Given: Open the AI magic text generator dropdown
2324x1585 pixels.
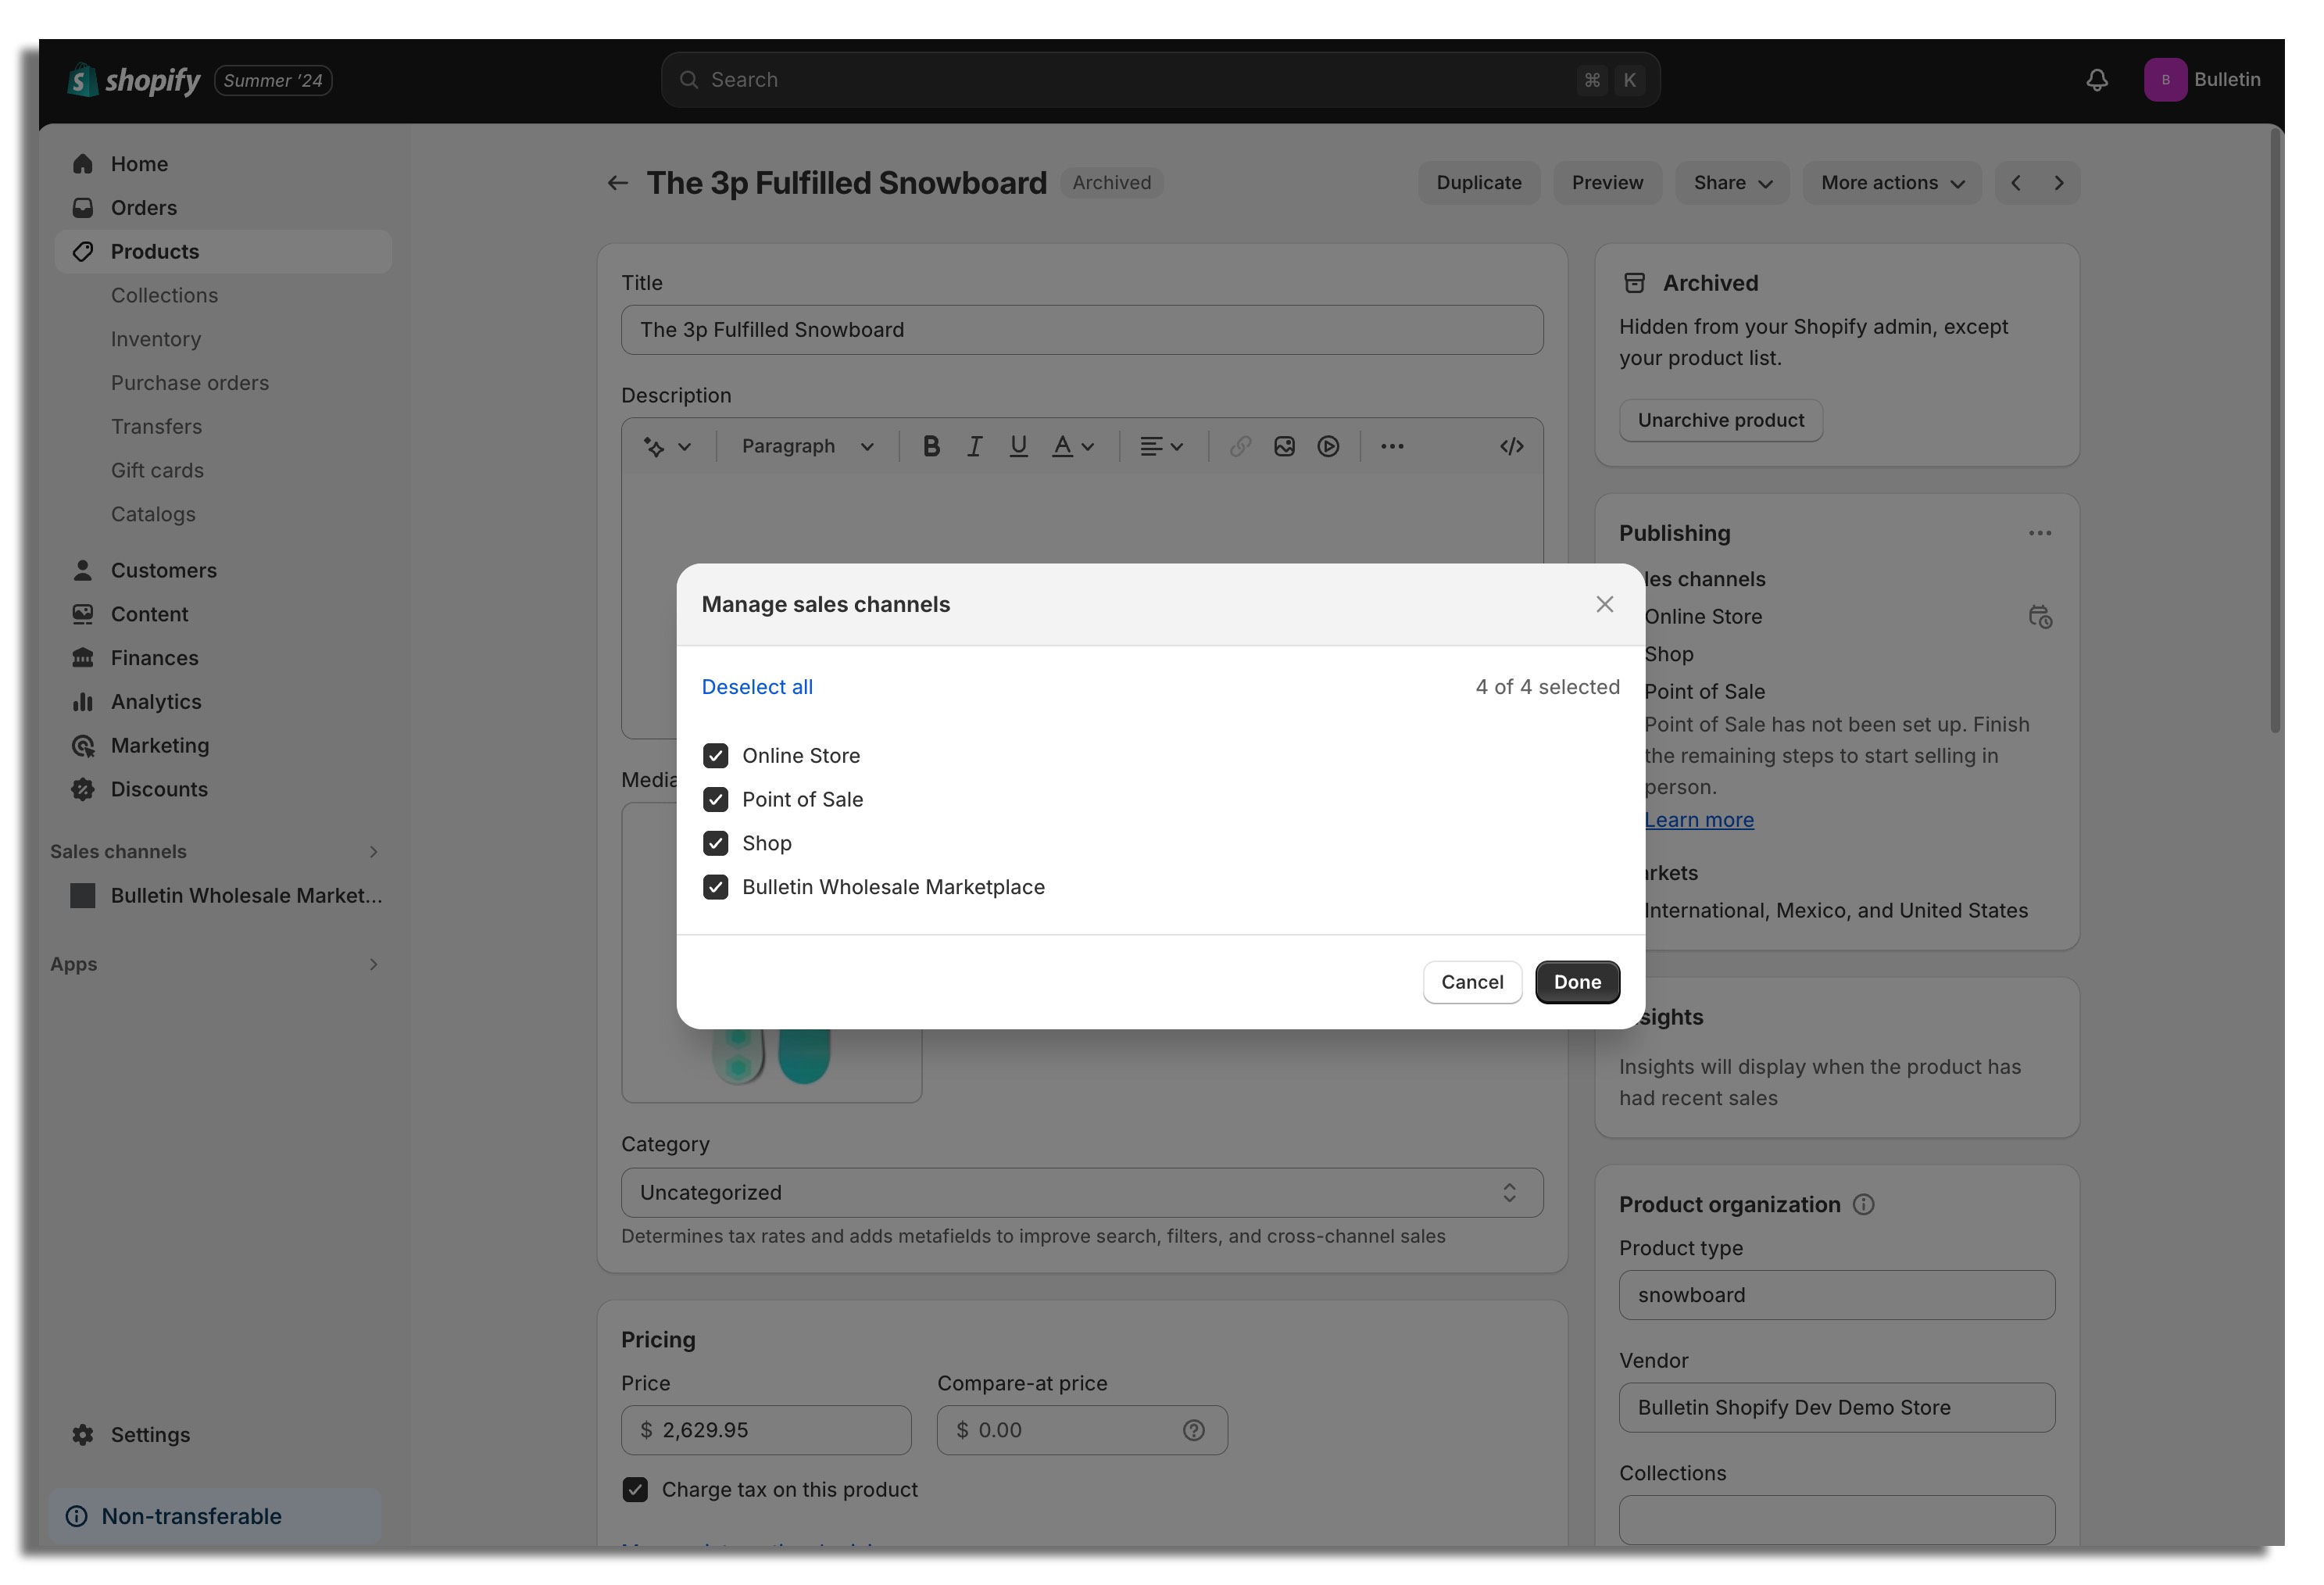Looking at the screenshot, I should pos(666,447).
